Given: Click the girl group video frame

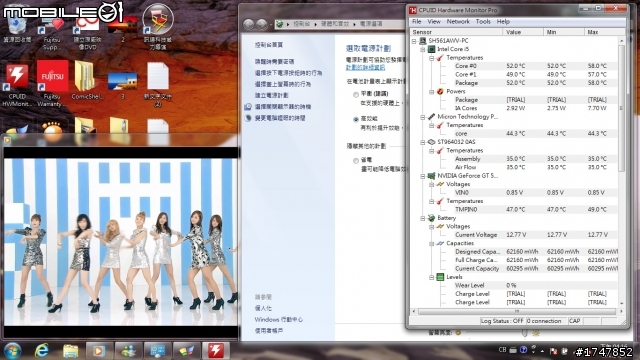Looking at the screenshot, I should pyautogui.click(x=121, y=242).
